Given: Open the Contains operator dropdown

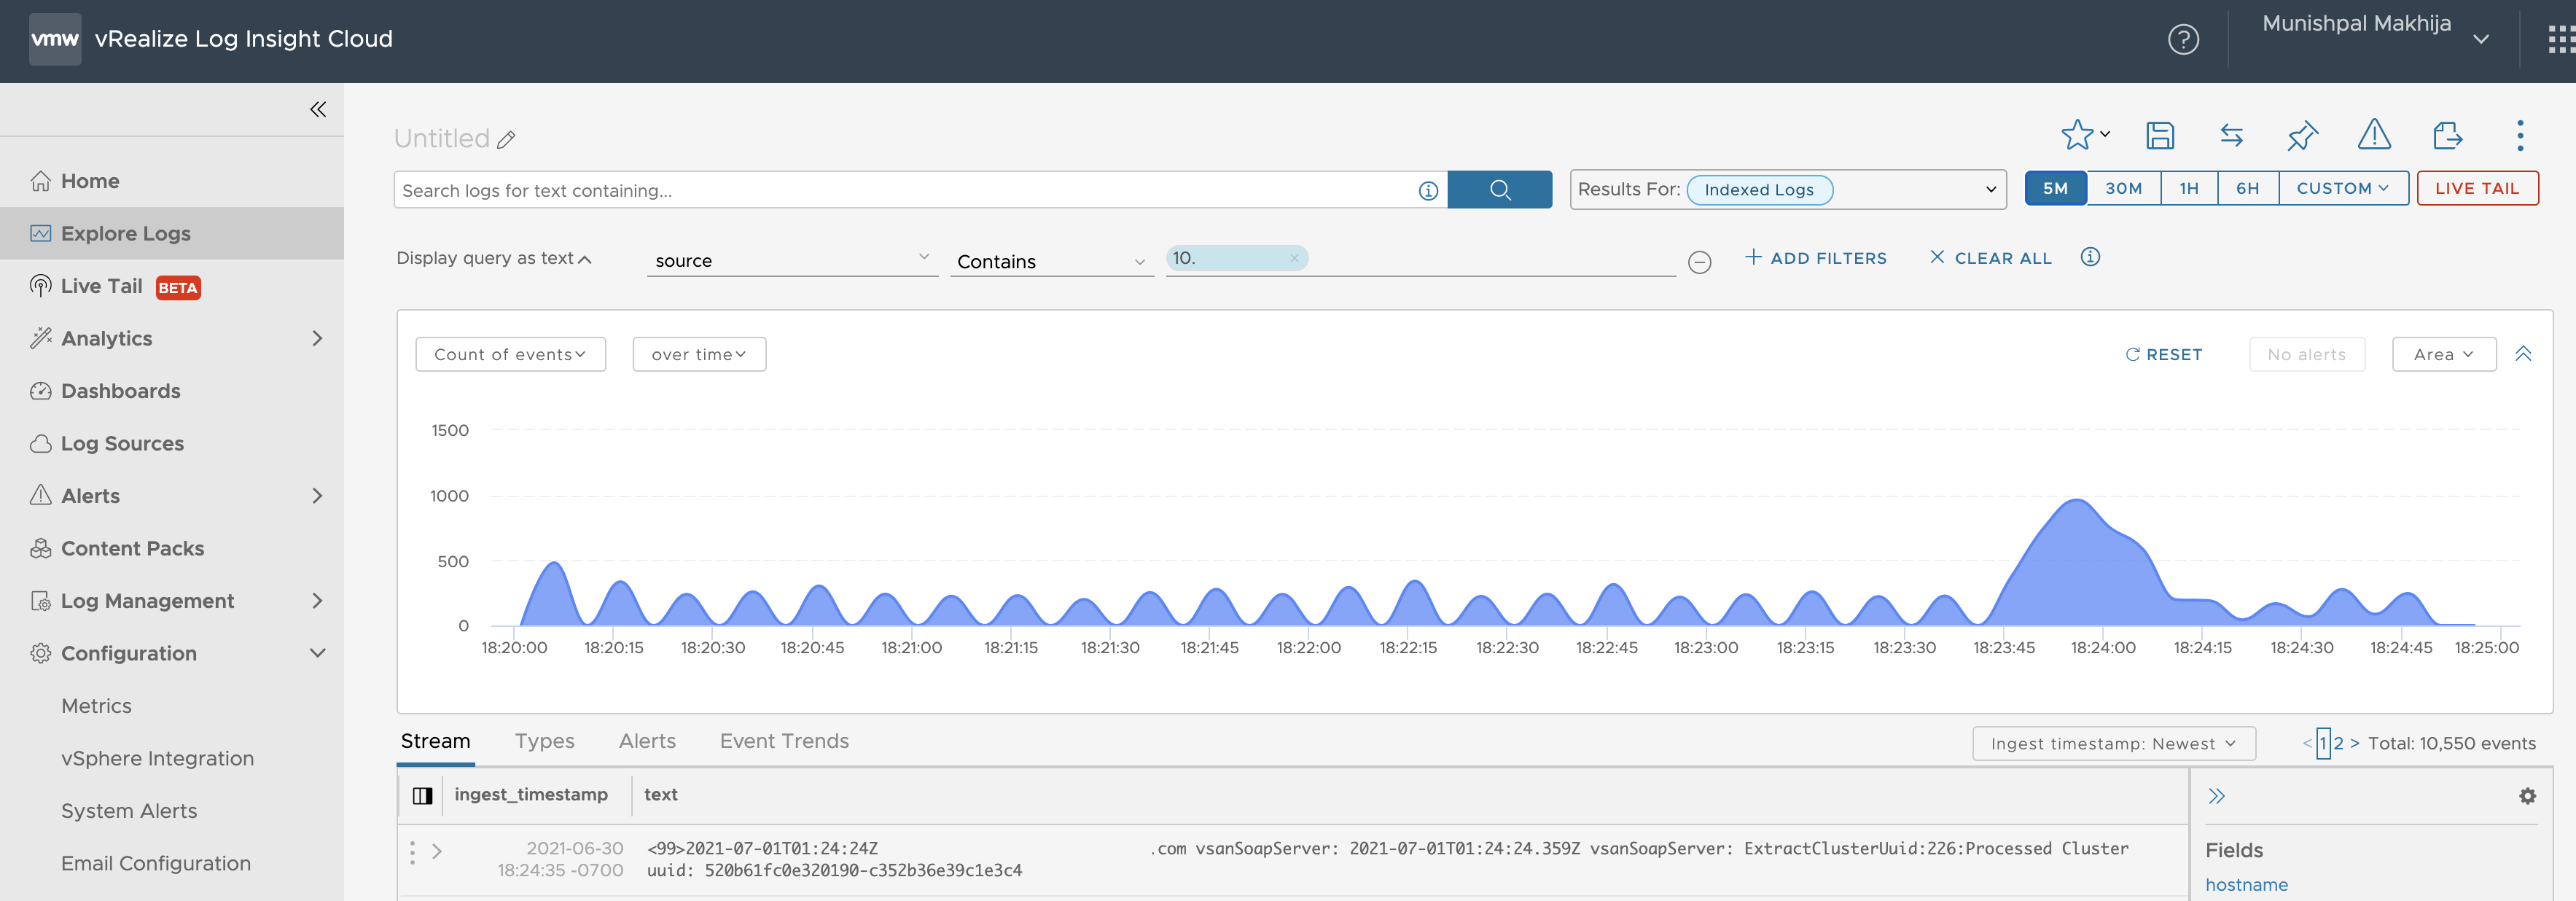Looking at the screenshot, I should (x=1051, y=261).
